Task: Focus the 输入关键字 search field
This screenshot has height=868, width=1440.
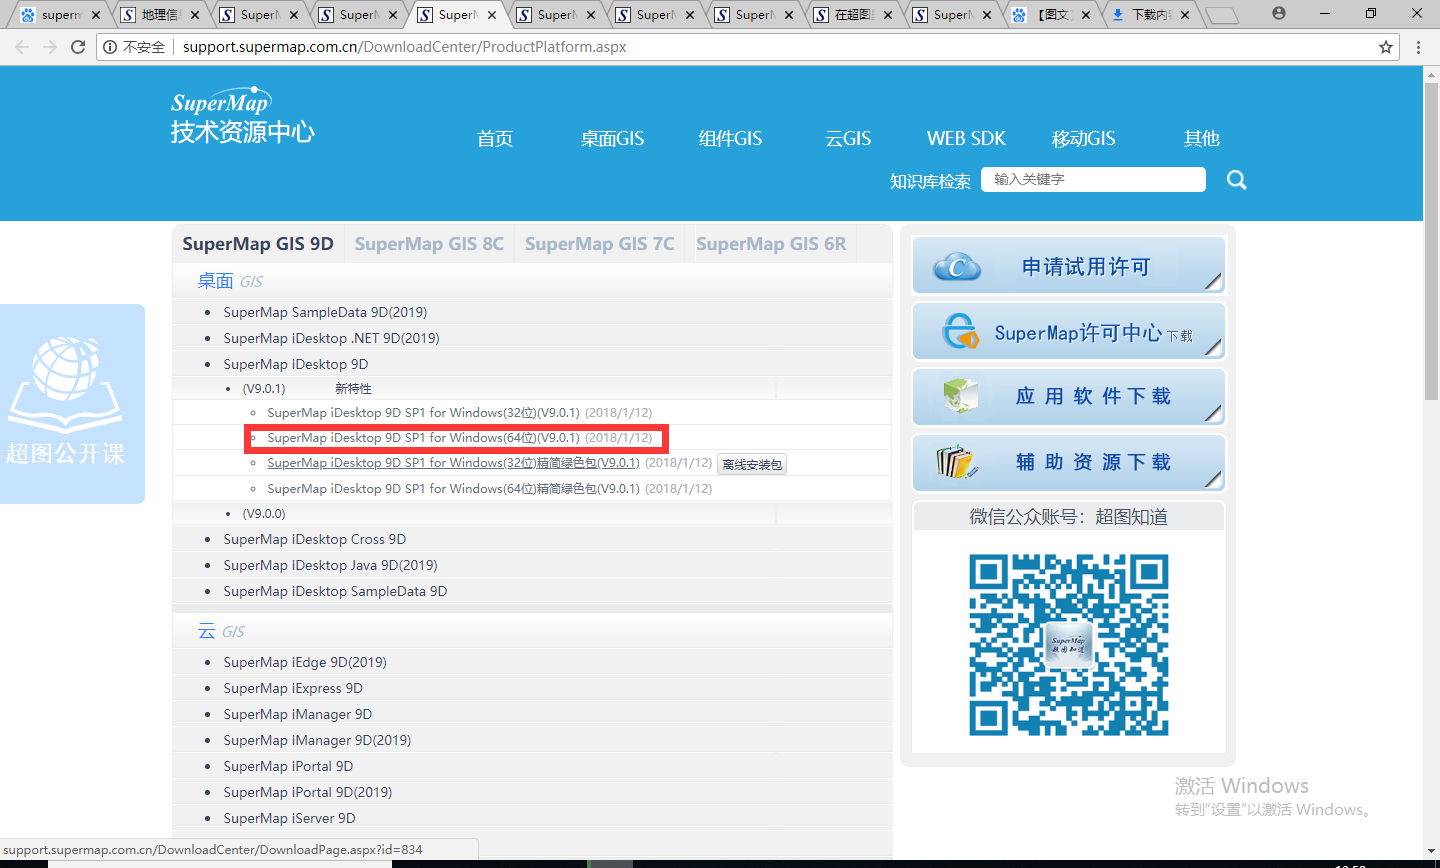Action: (x=1093, y=179)
